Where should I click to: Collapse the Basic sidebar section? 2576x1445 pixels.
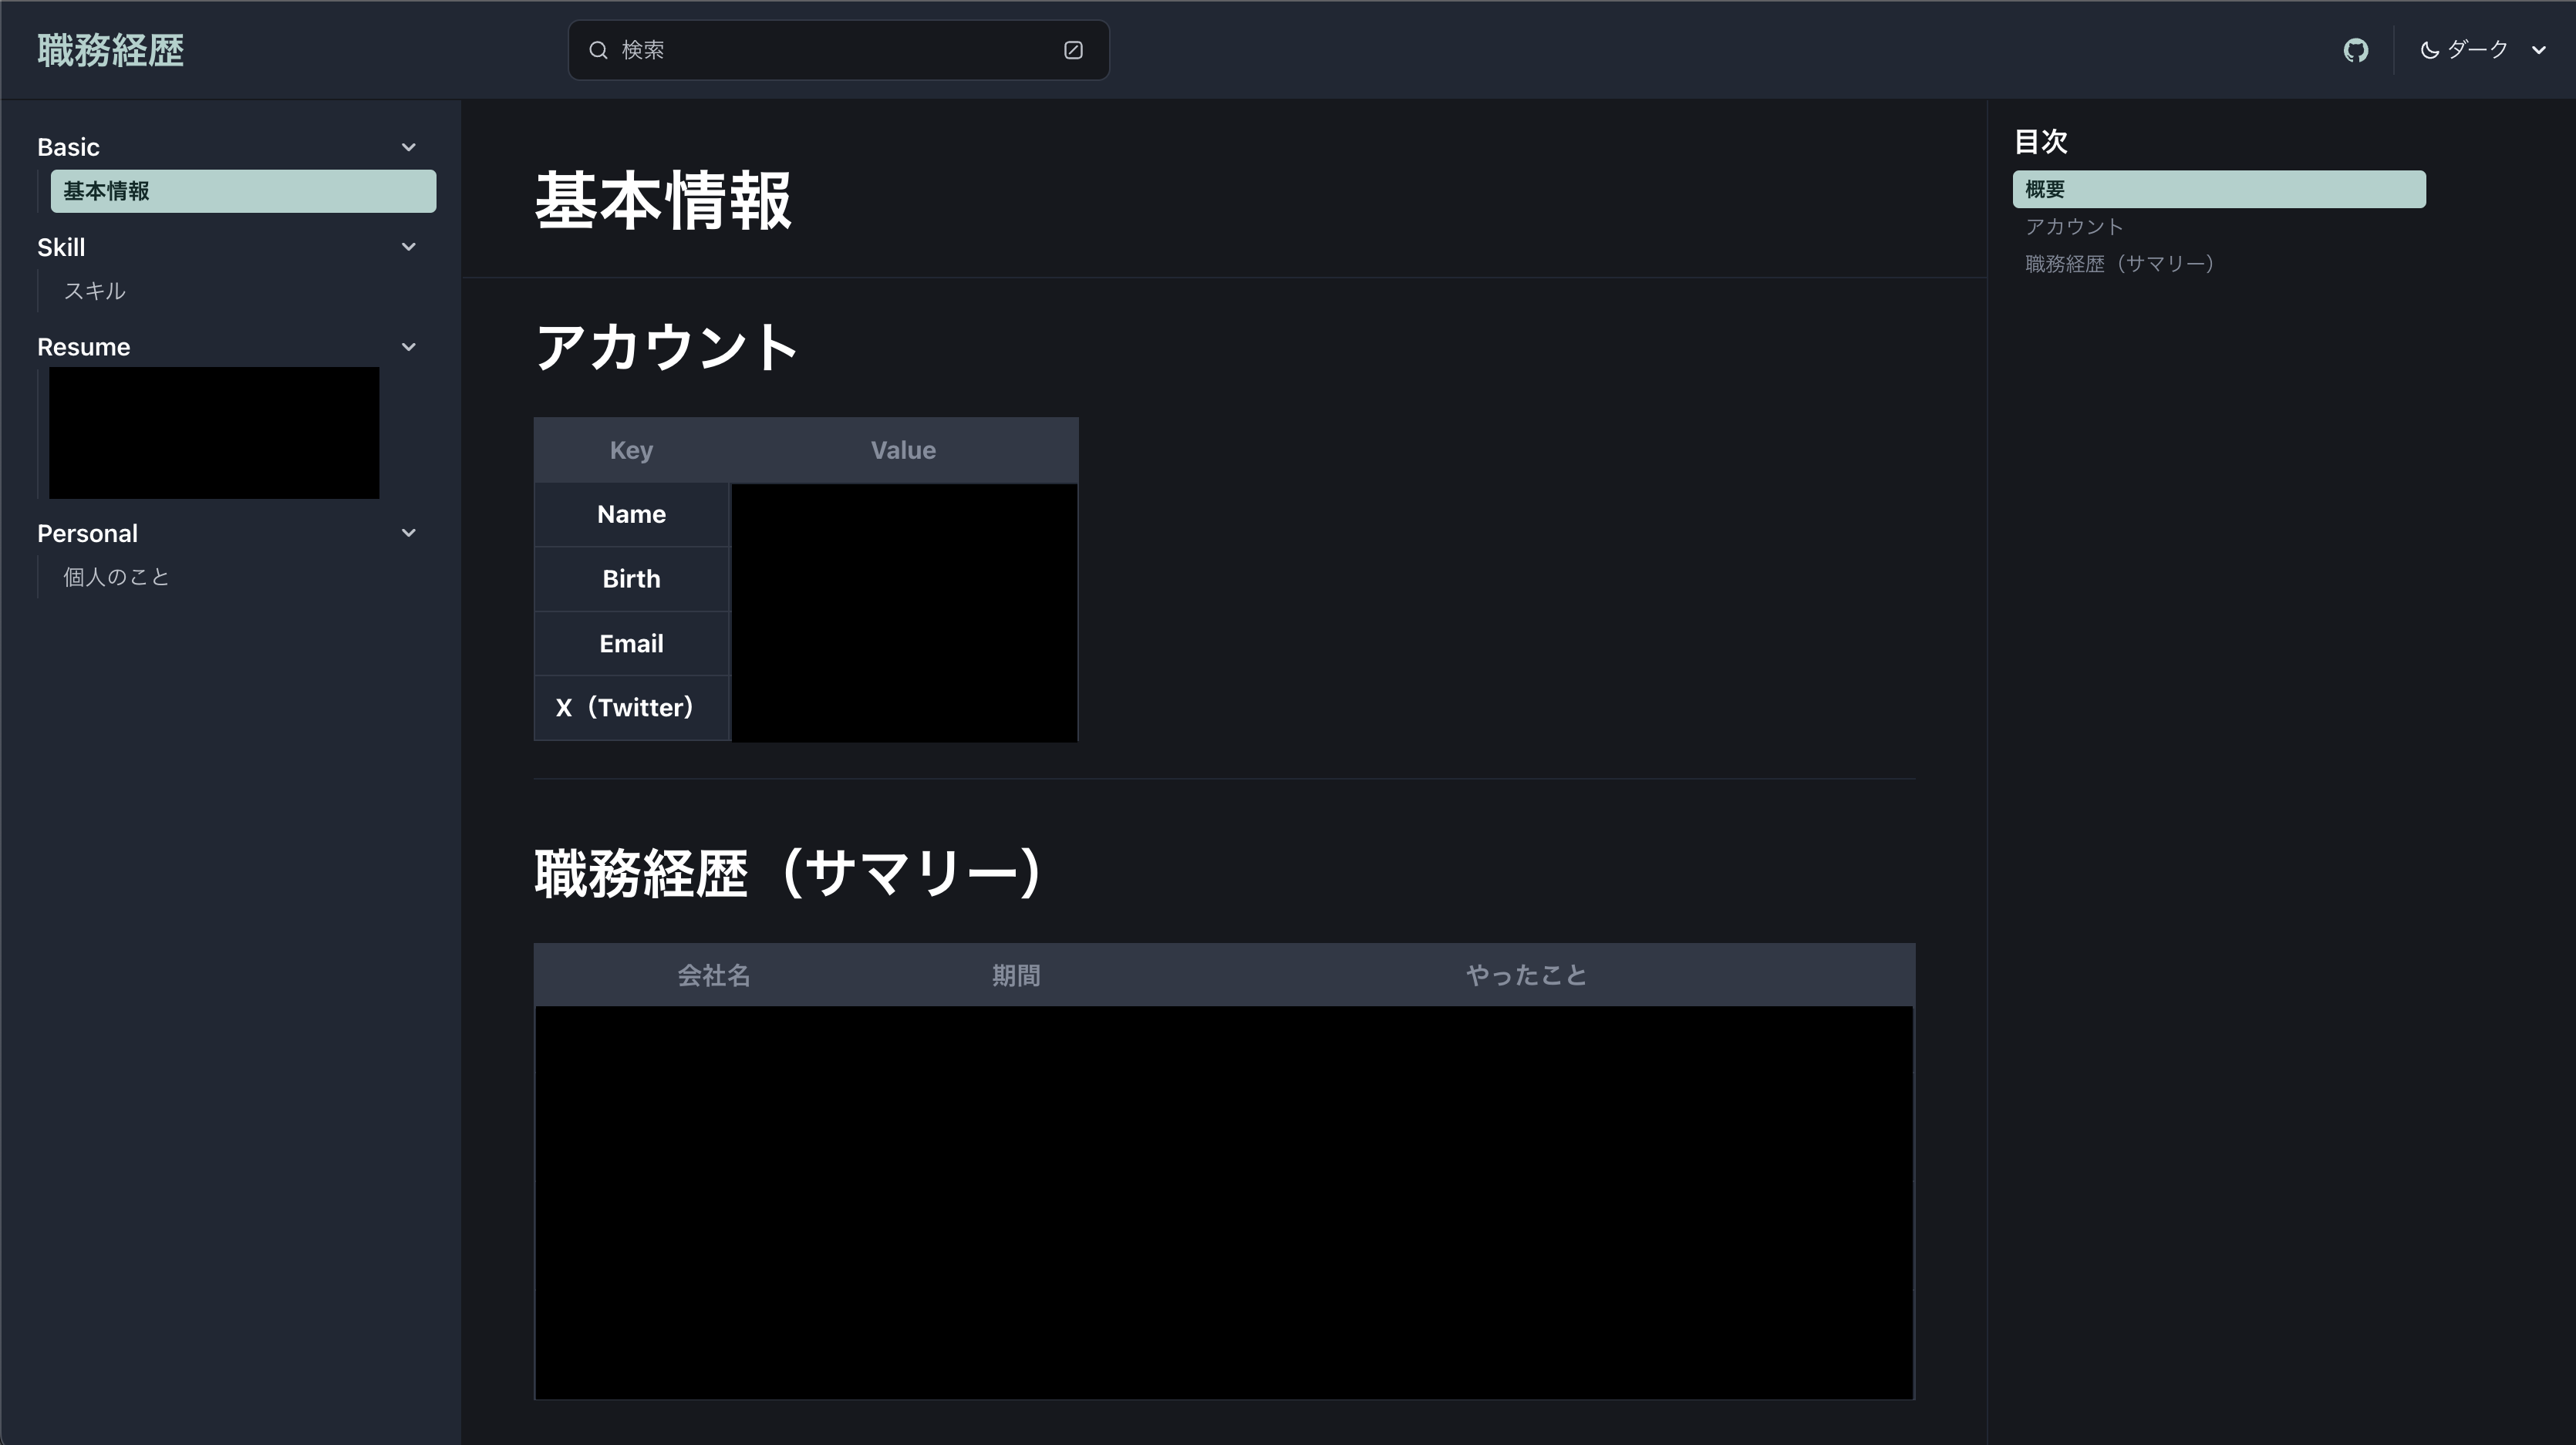tap(408, 146)
